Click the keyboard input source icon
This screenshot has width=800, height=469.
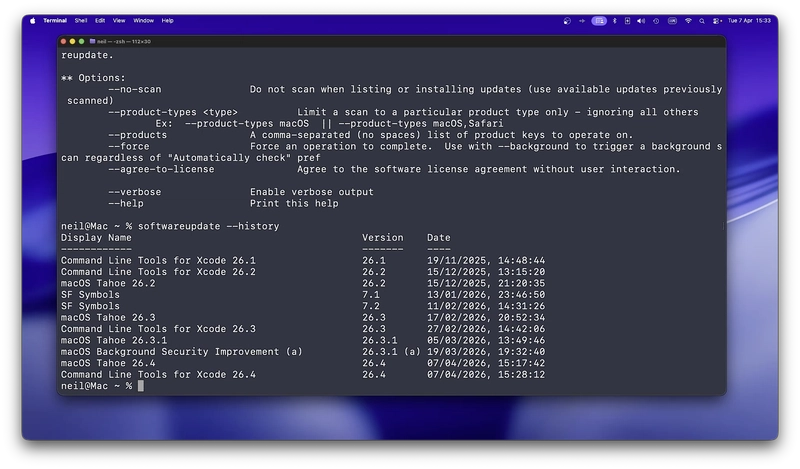[672, 21]
